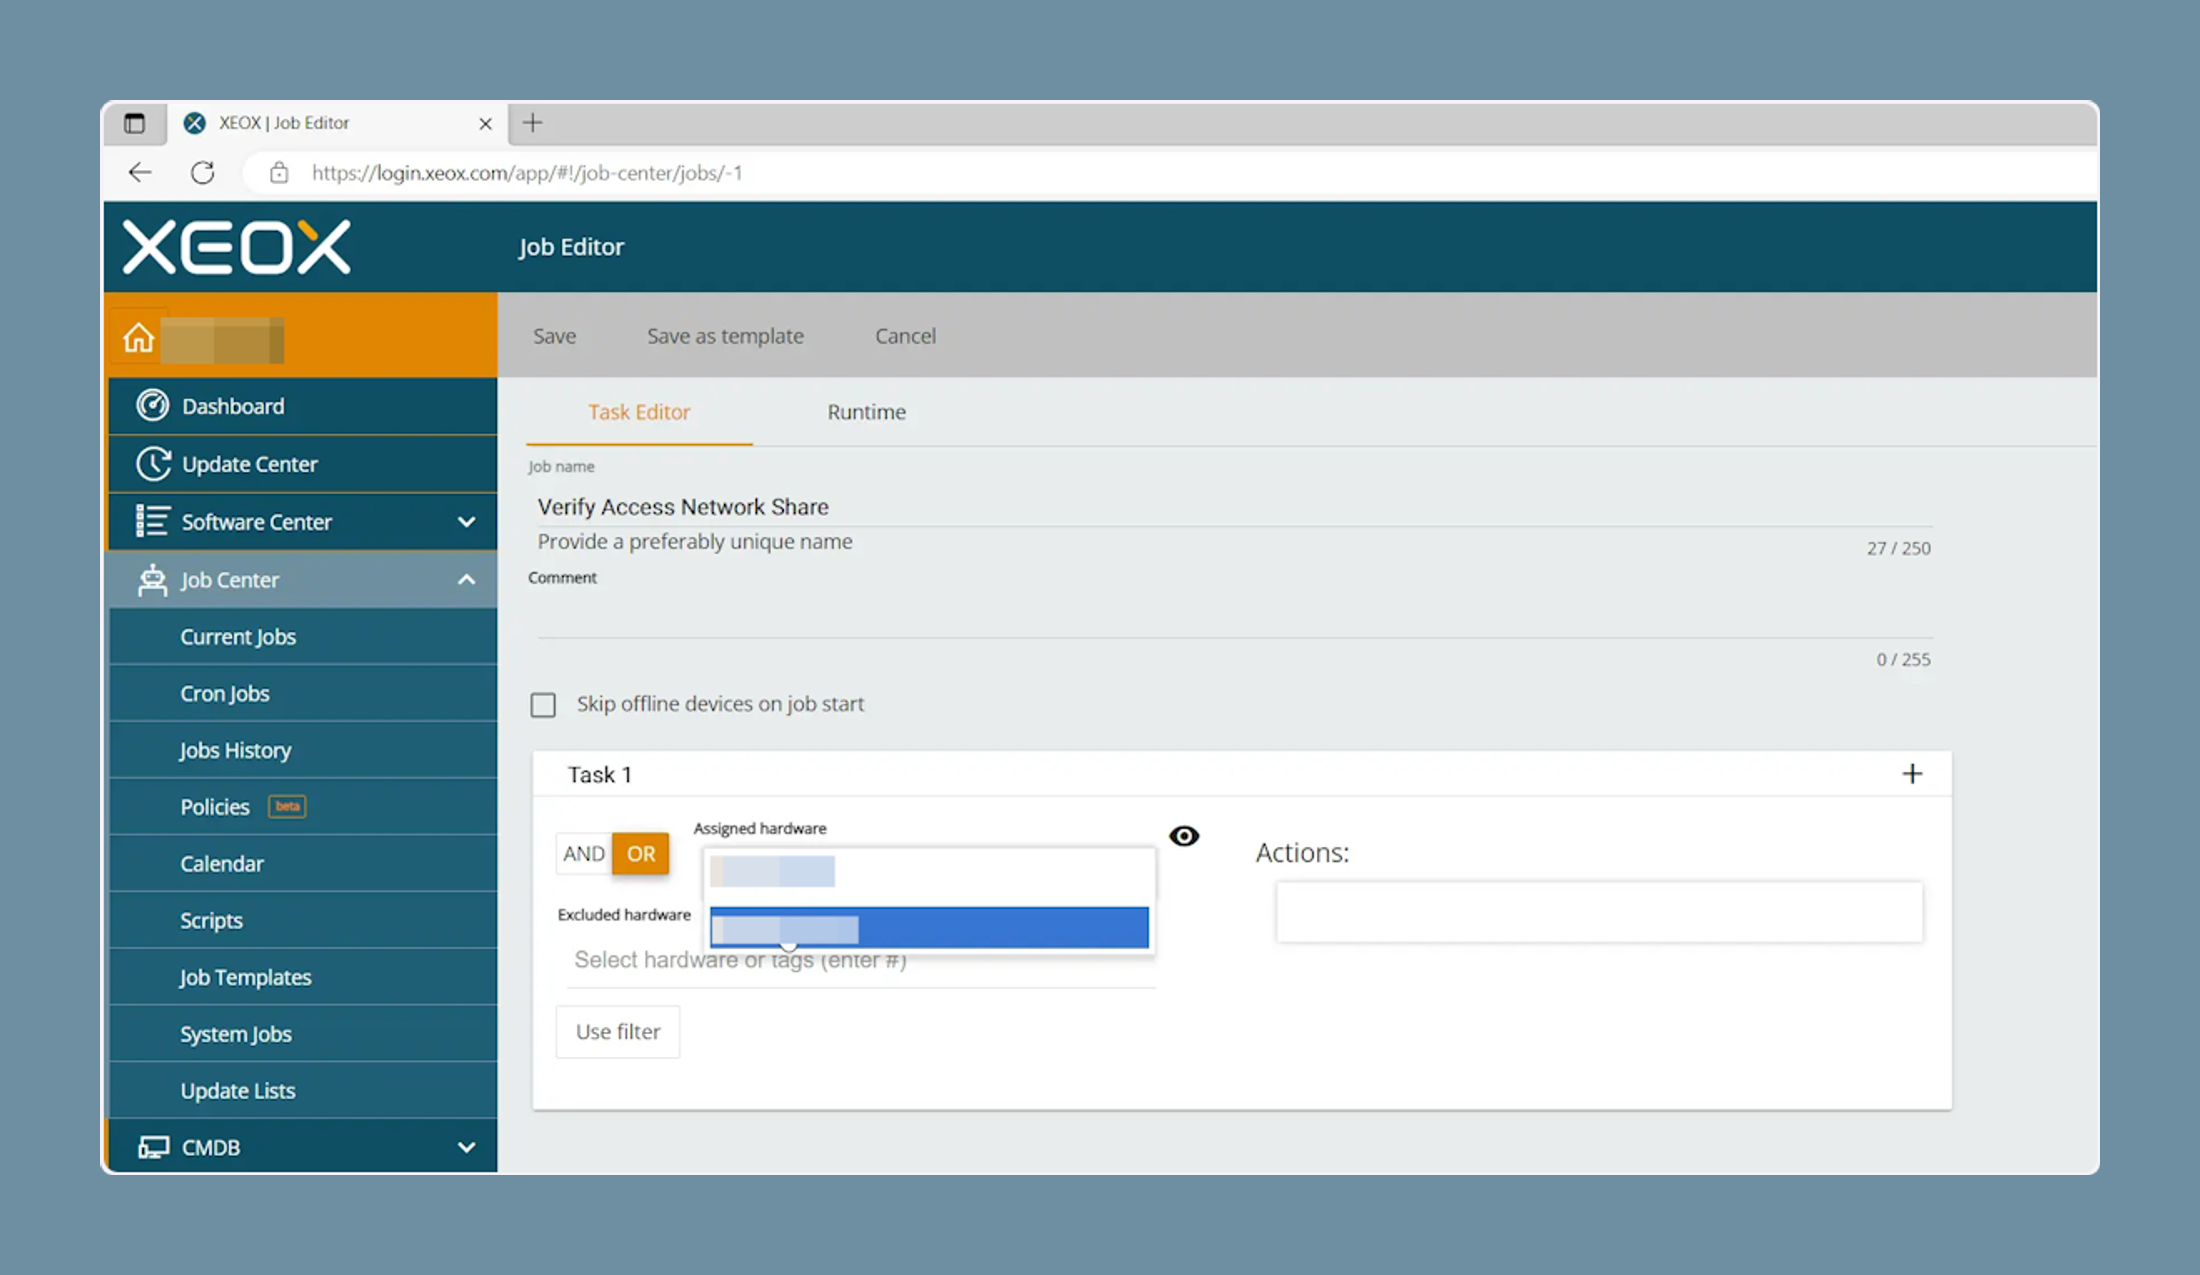
Task: Switch to the Task Editor tab
Action: point(639,412)
